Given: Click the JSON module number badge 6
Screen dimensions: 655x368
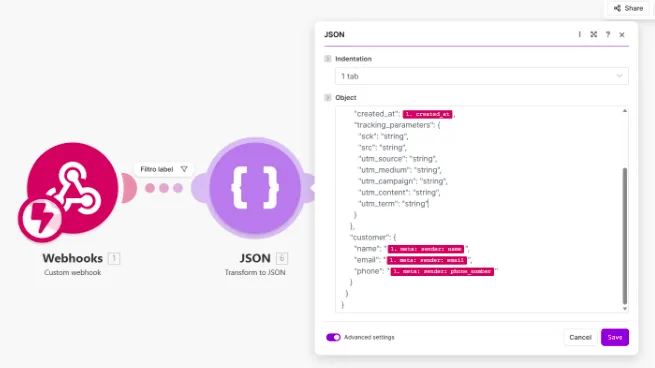Looking at the screenshot, I should pos(282,259).
